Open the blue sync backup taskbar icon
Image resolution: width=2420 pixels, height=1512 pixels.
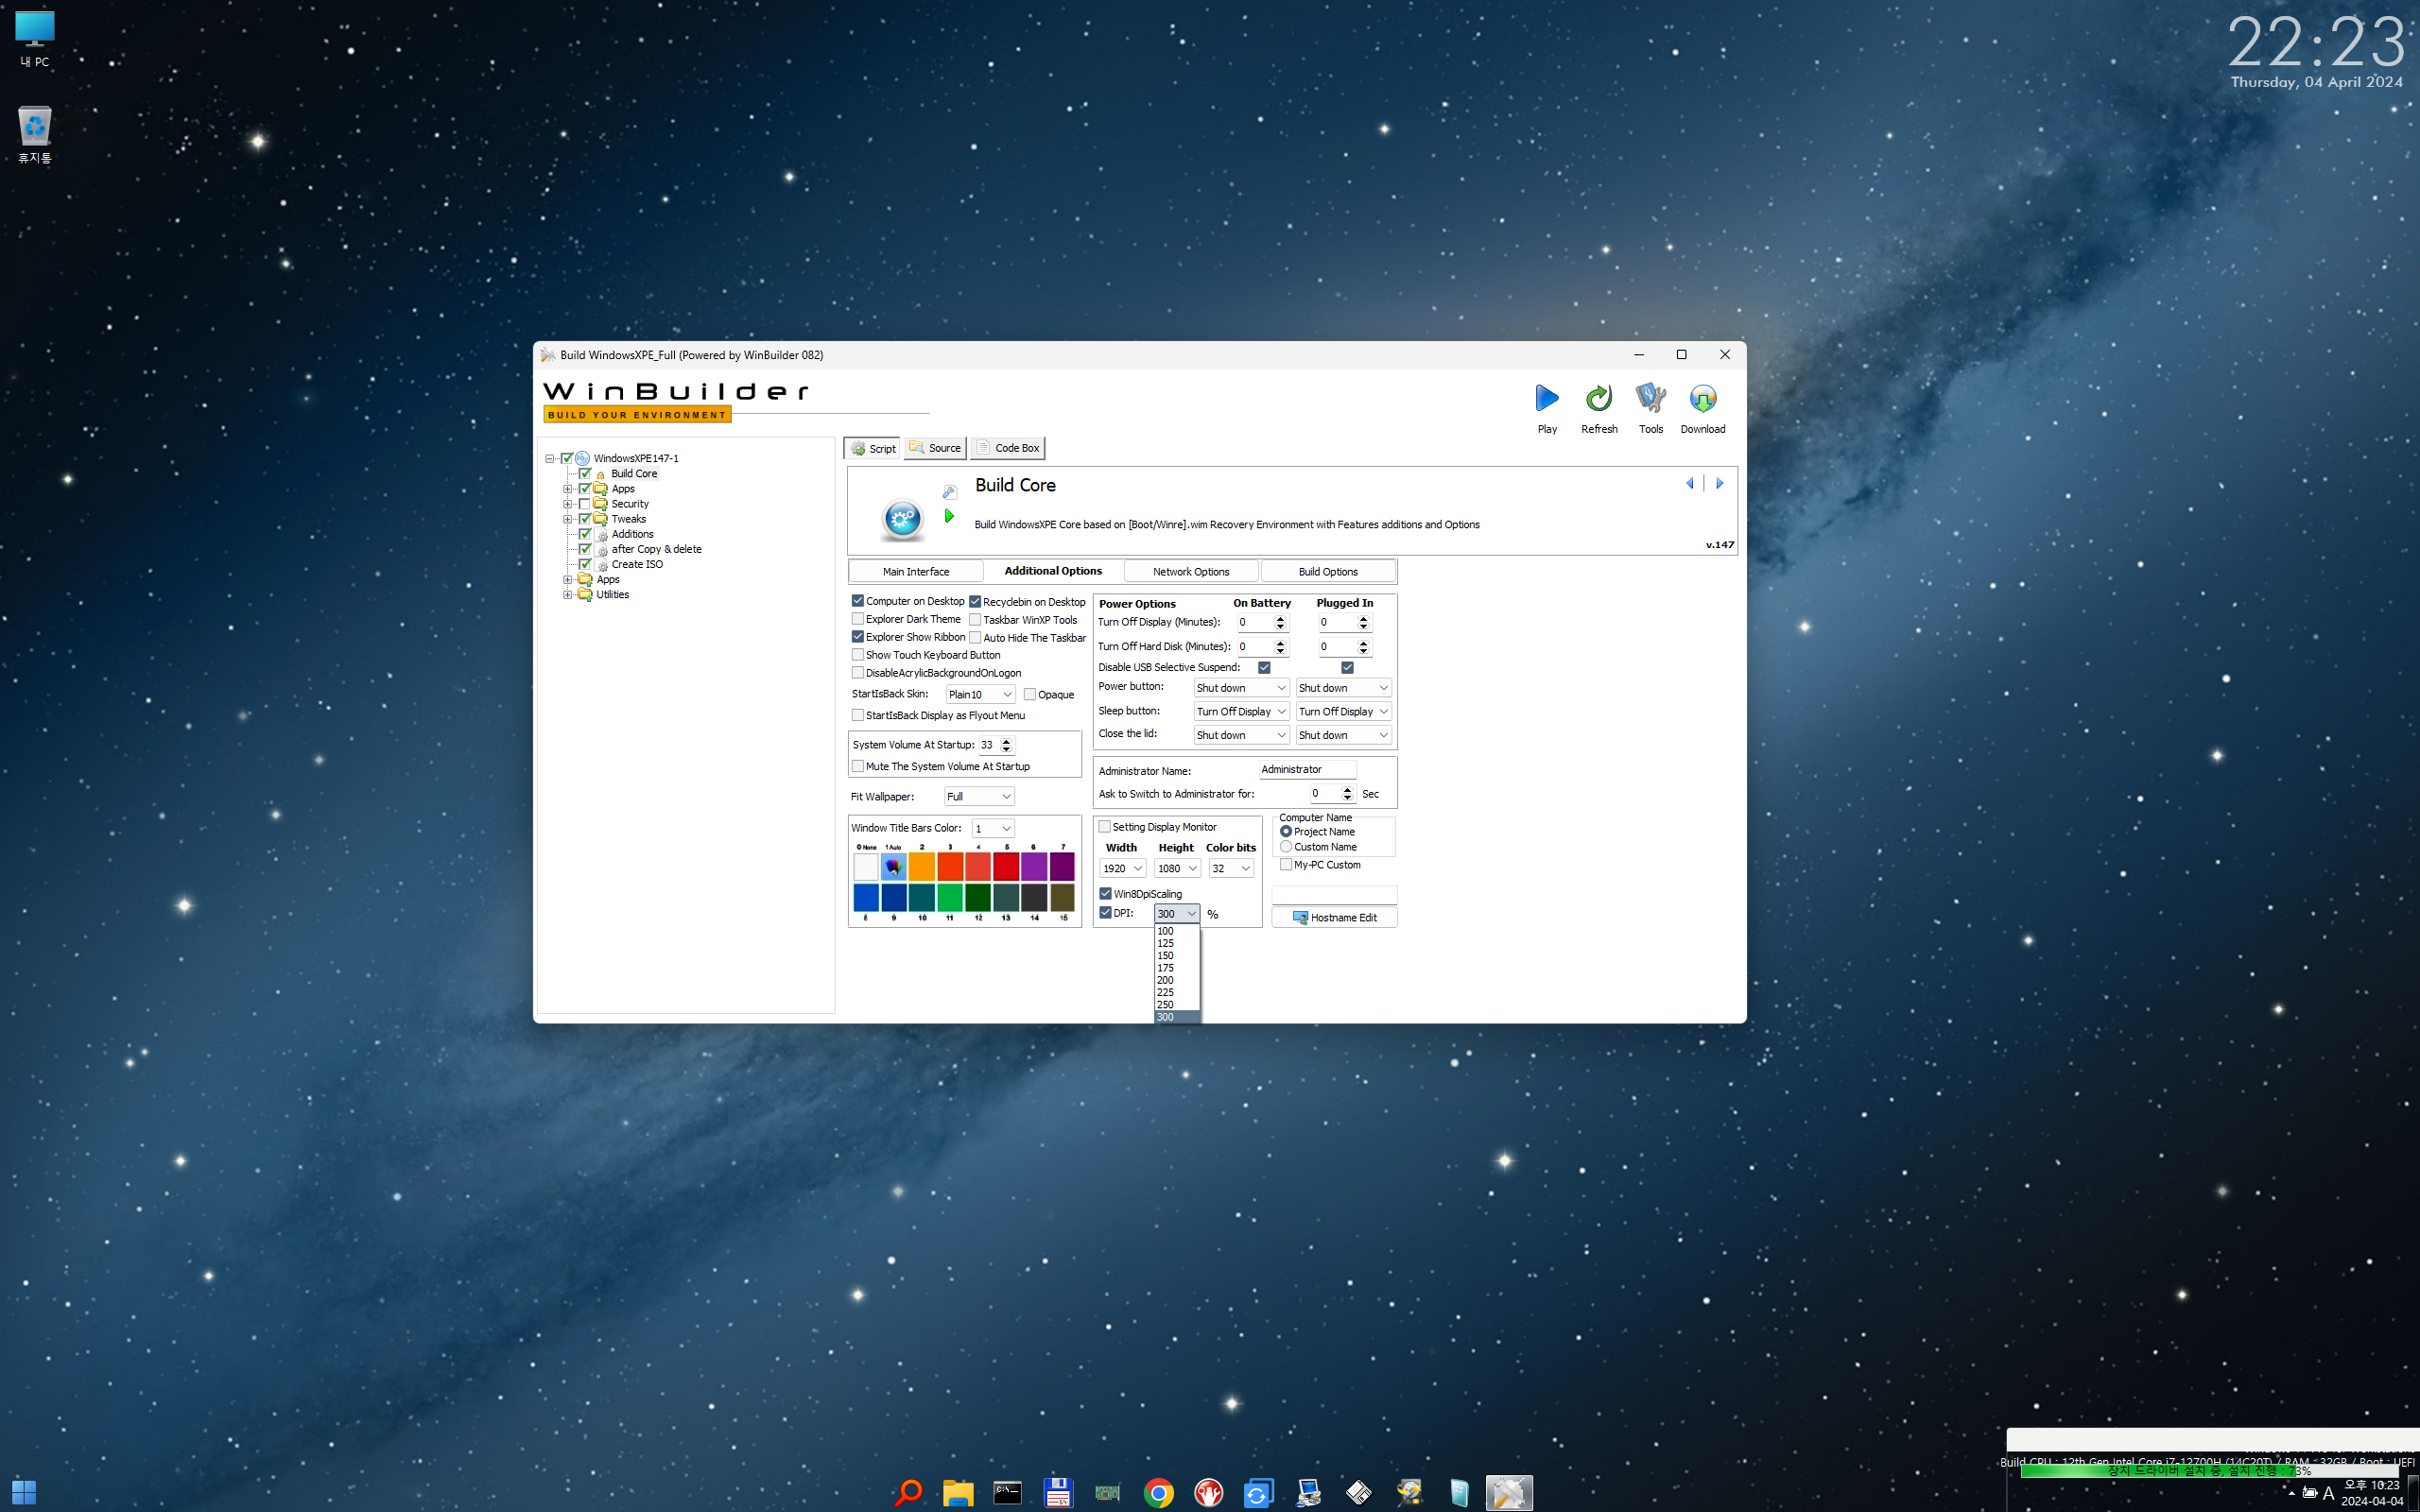1258,1493
